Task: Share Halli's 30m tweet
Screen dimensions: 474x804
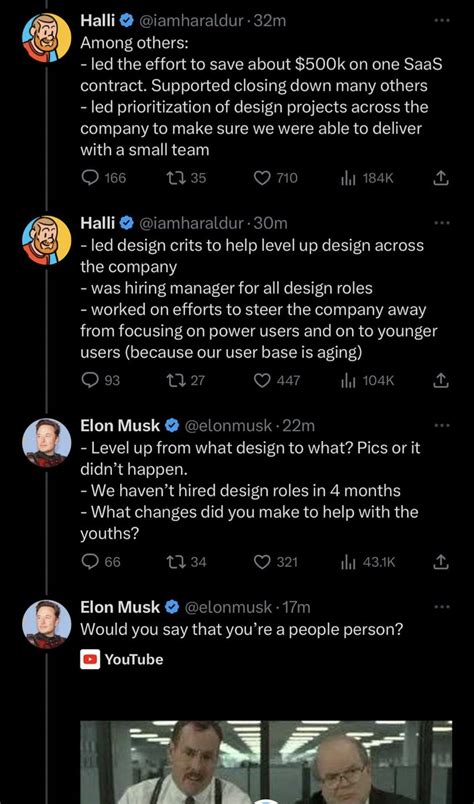Action: (x=441, y=380)
